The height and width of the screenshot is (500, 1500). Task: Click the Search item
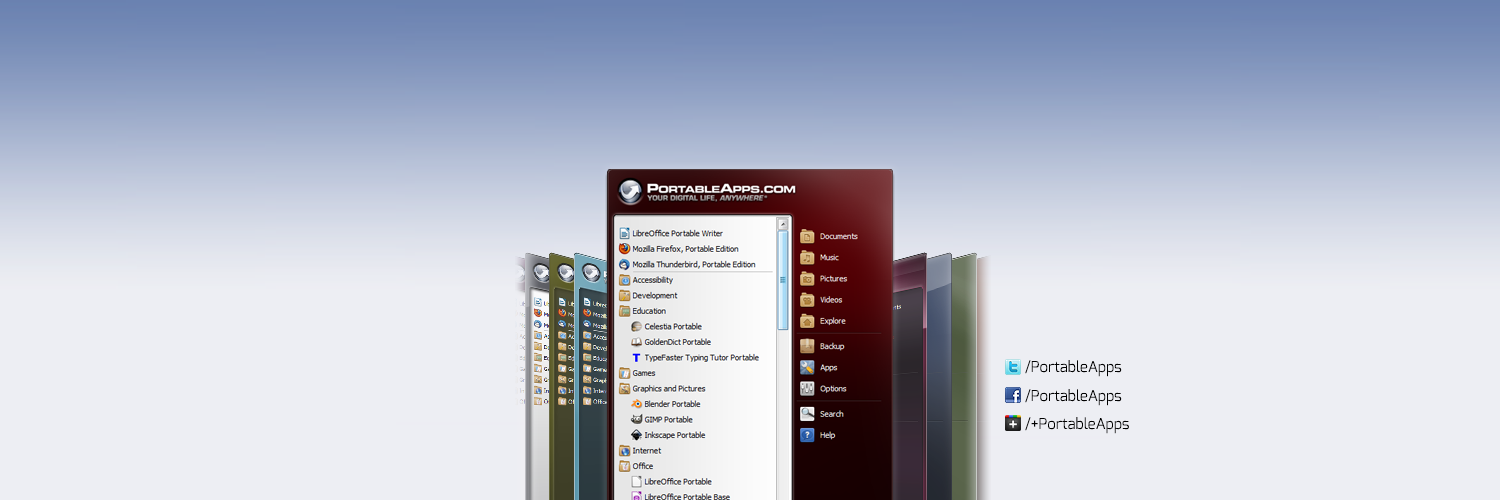[x=822, y=413]
